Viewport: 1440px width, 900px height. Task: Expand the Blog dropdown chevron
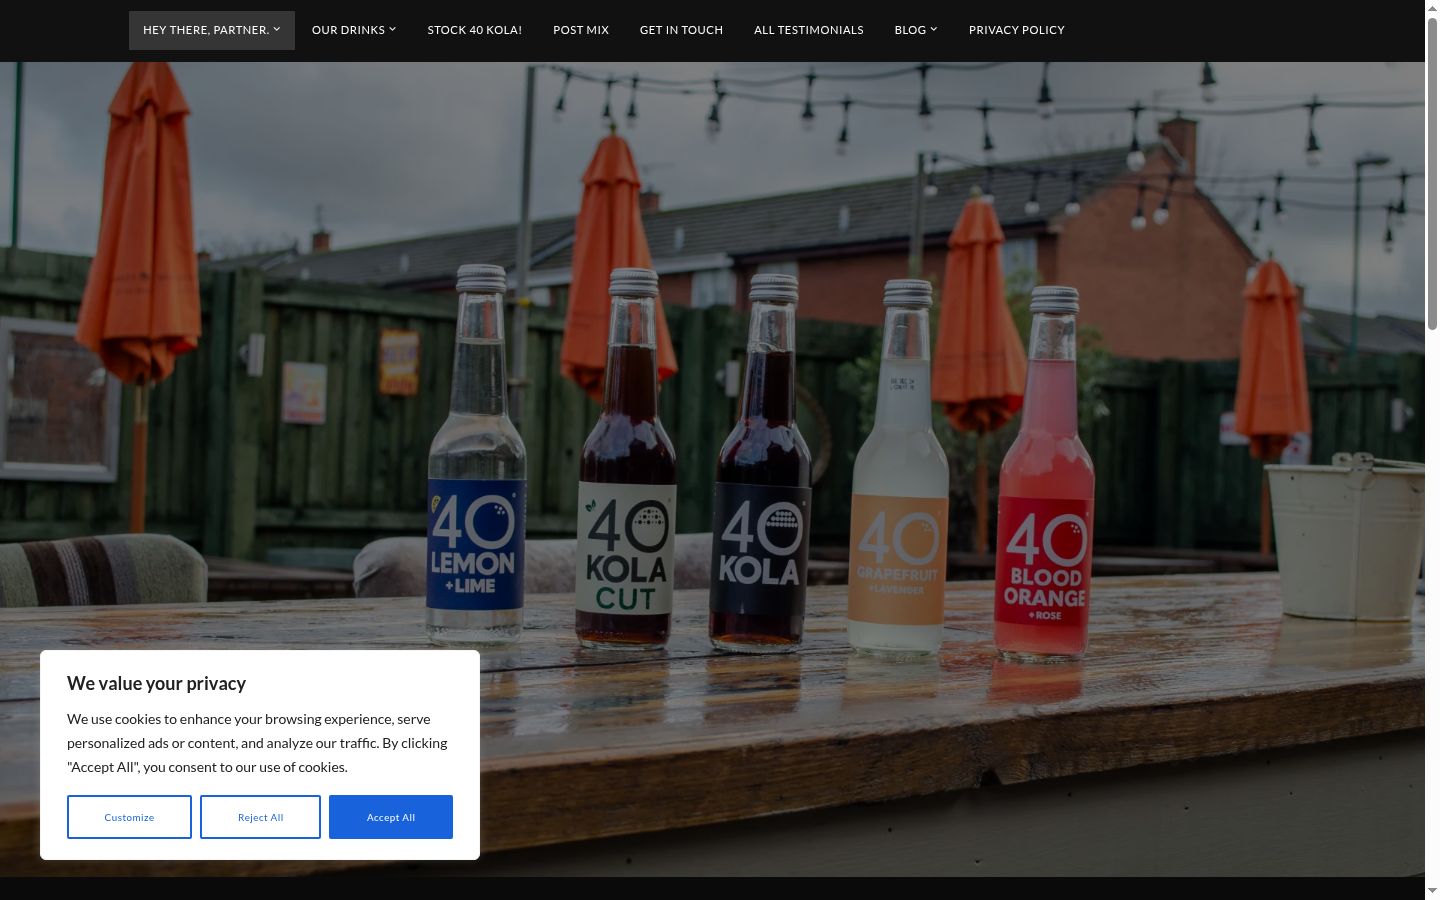pyautogui.click(x=934, y=29)
